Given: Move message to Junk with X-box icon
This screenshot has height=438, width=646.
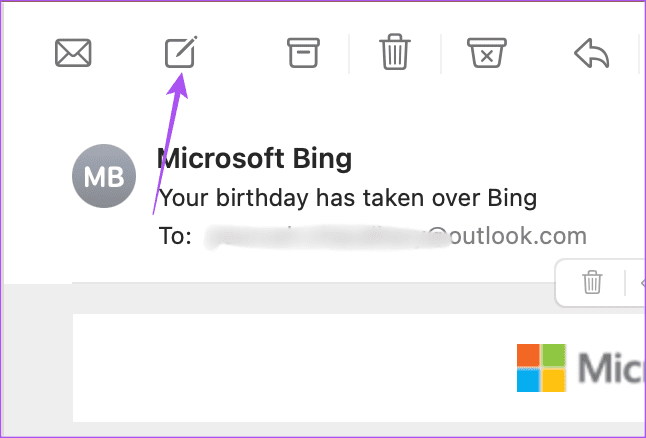Looking at the screenshot, I should point(487,53).
